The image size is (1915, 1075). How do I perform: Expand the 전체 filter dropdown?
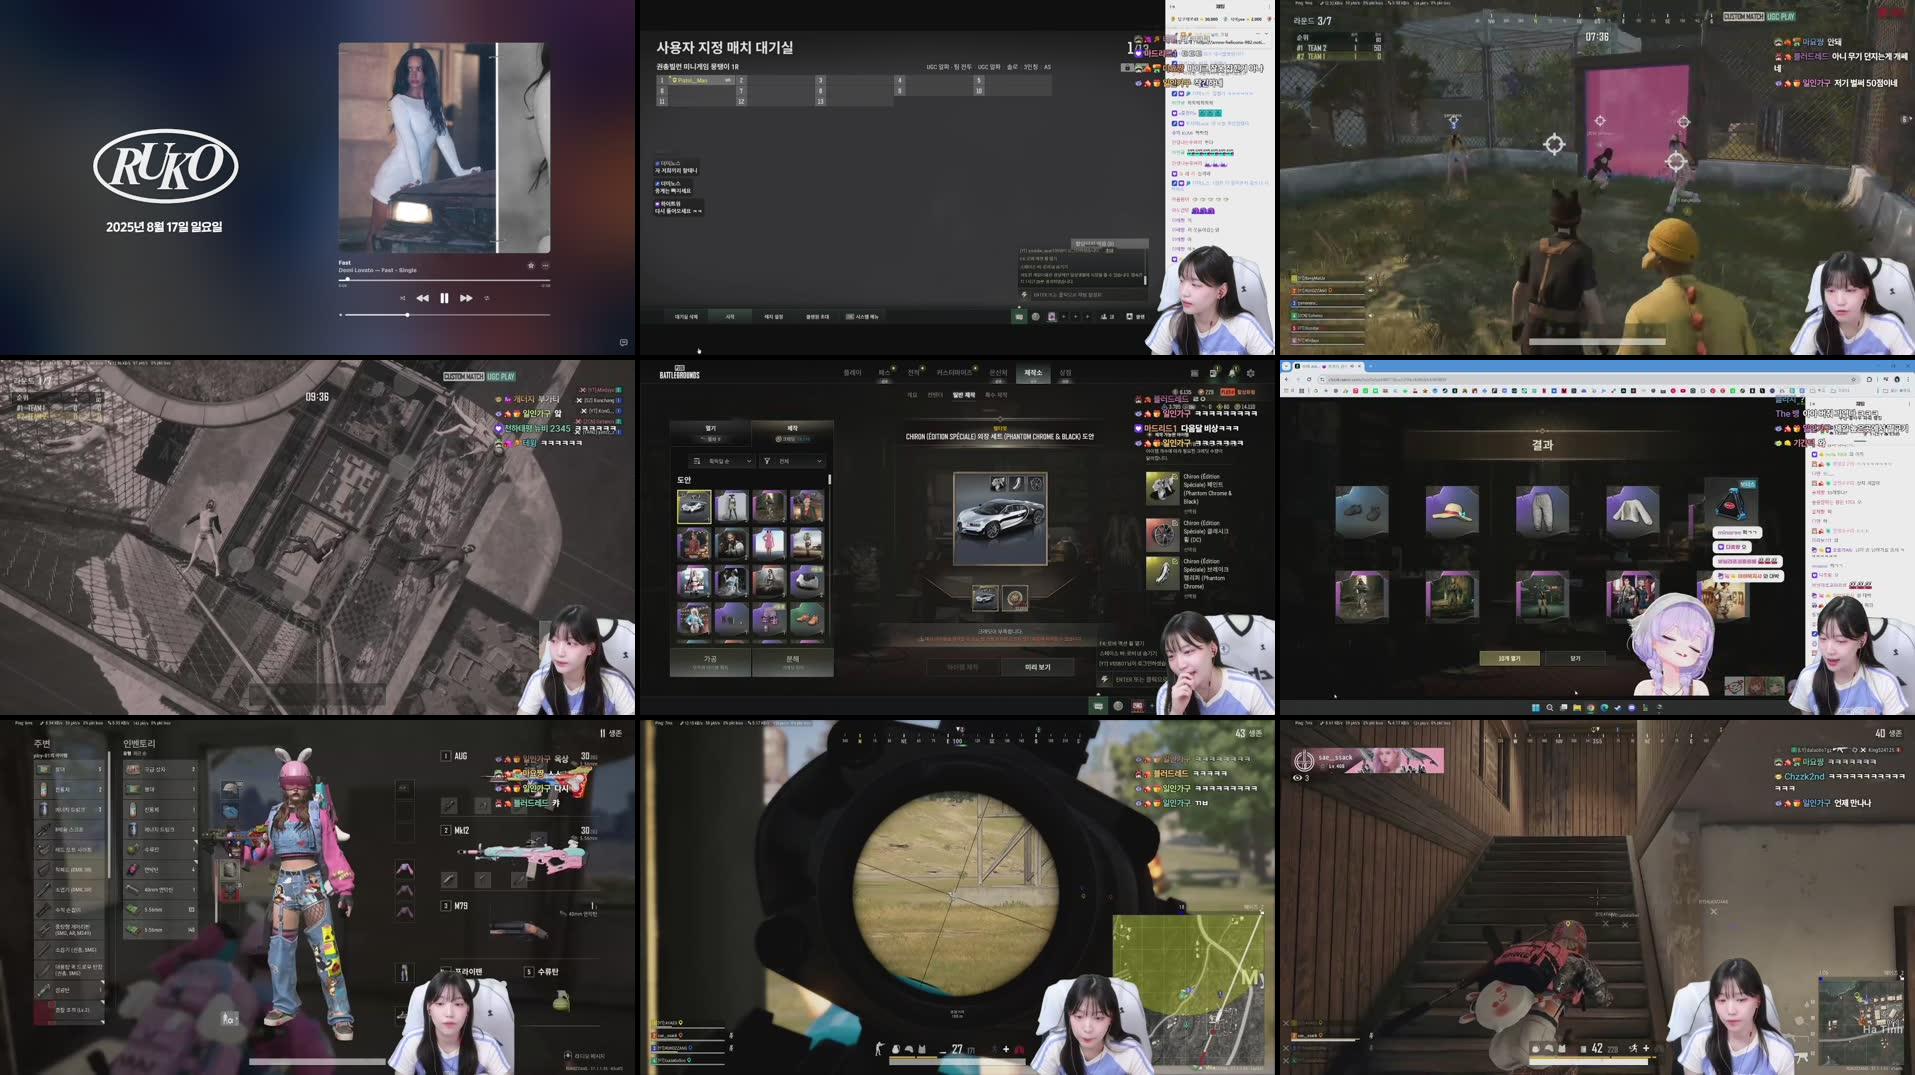(792, 461)
